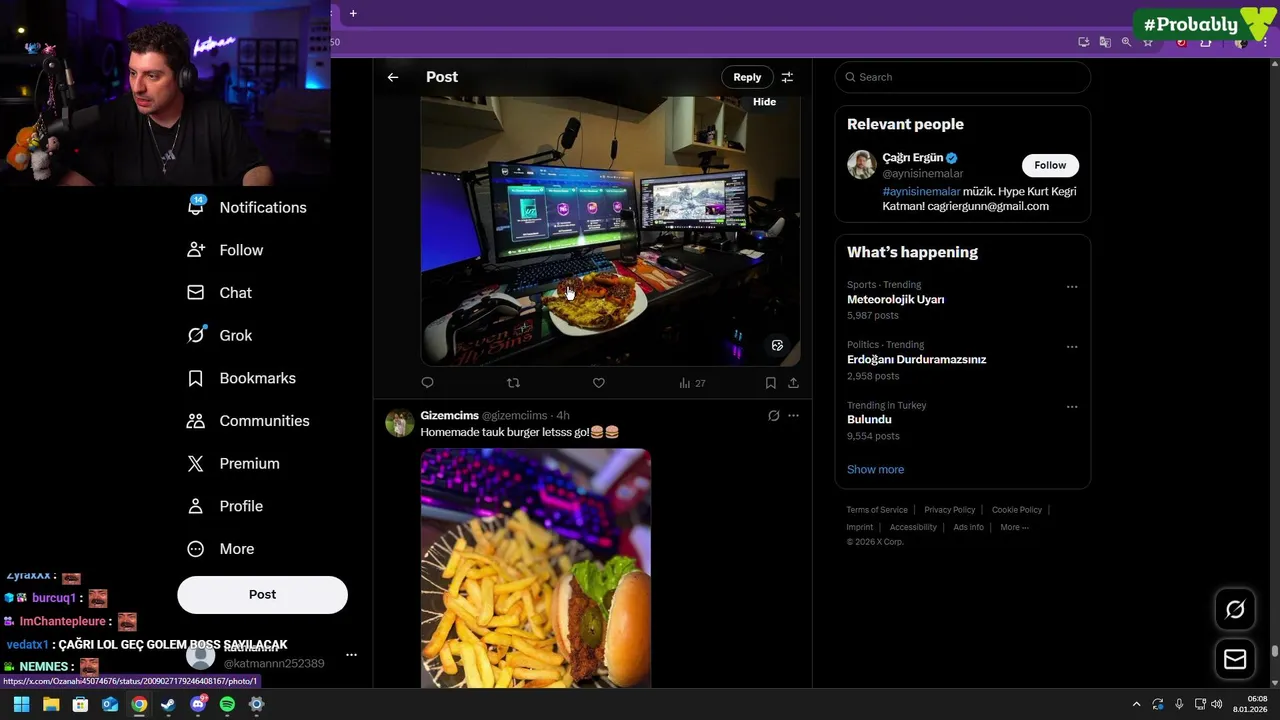Click the red checkmark extension icon

pyautogui.click(x=1181, y=42)
